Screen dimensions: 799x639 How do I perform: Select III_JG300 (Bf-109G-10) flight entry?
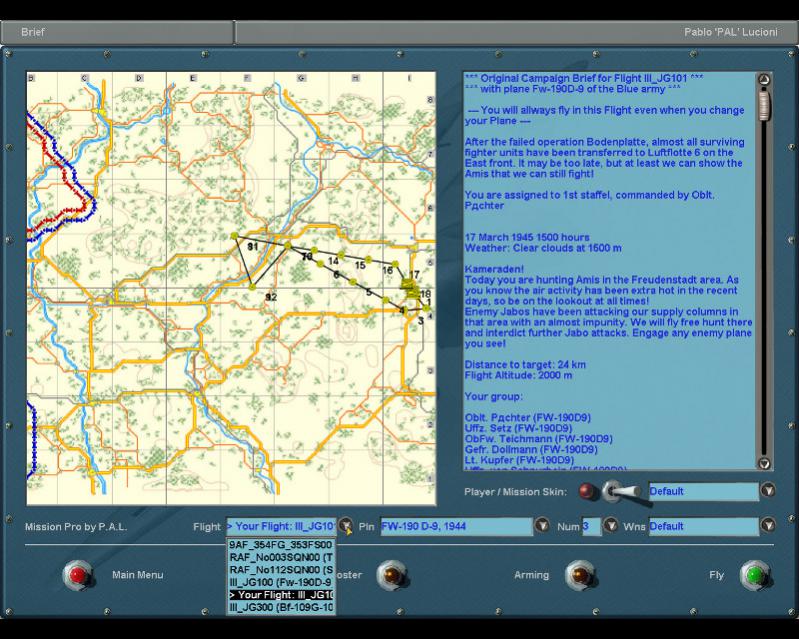click(x=280, y=607)
